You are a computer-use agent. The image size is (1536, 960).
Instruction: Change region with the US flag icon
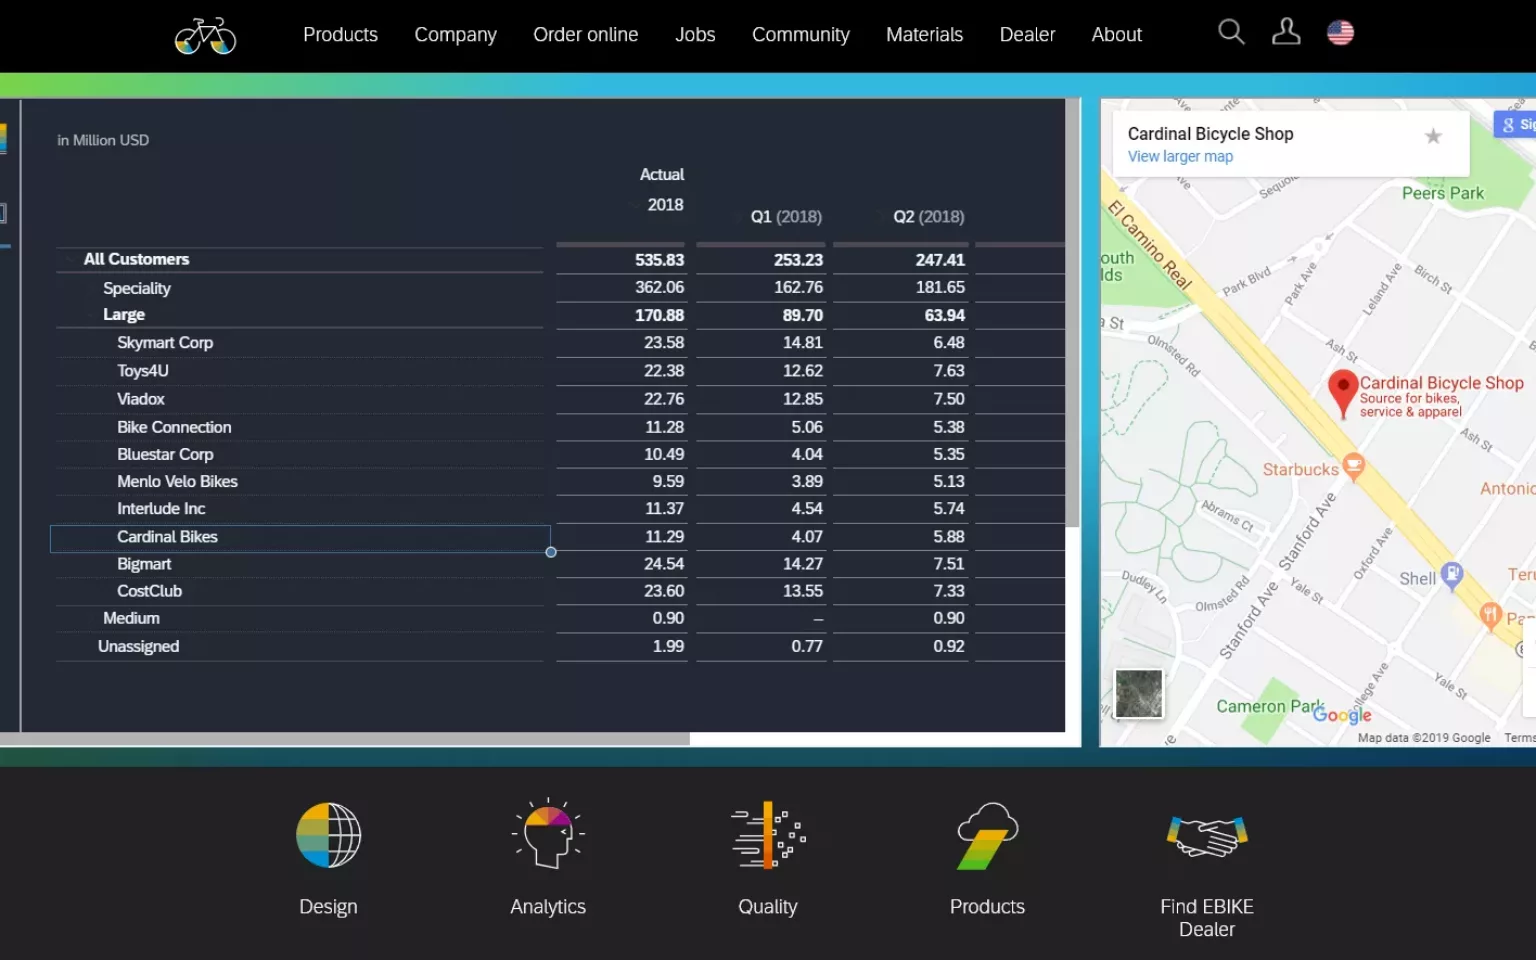click(1340, 33)
